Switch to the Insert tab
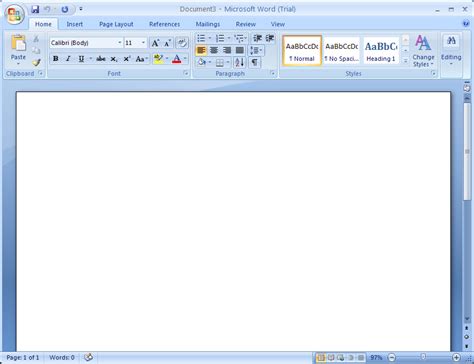 pos(74,24)
